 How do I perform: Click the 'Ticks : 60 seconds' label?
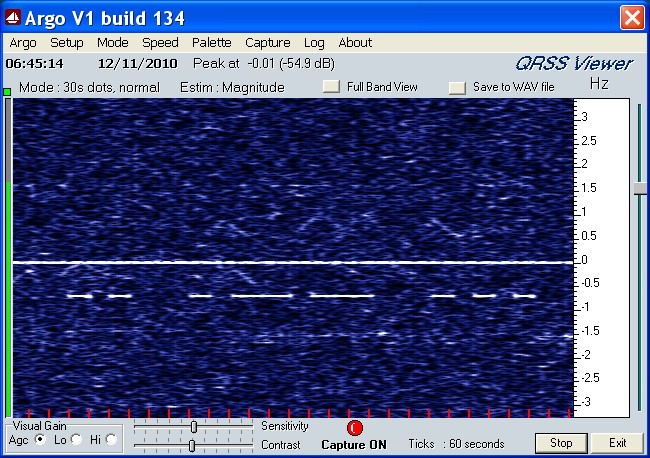point(456,444)
